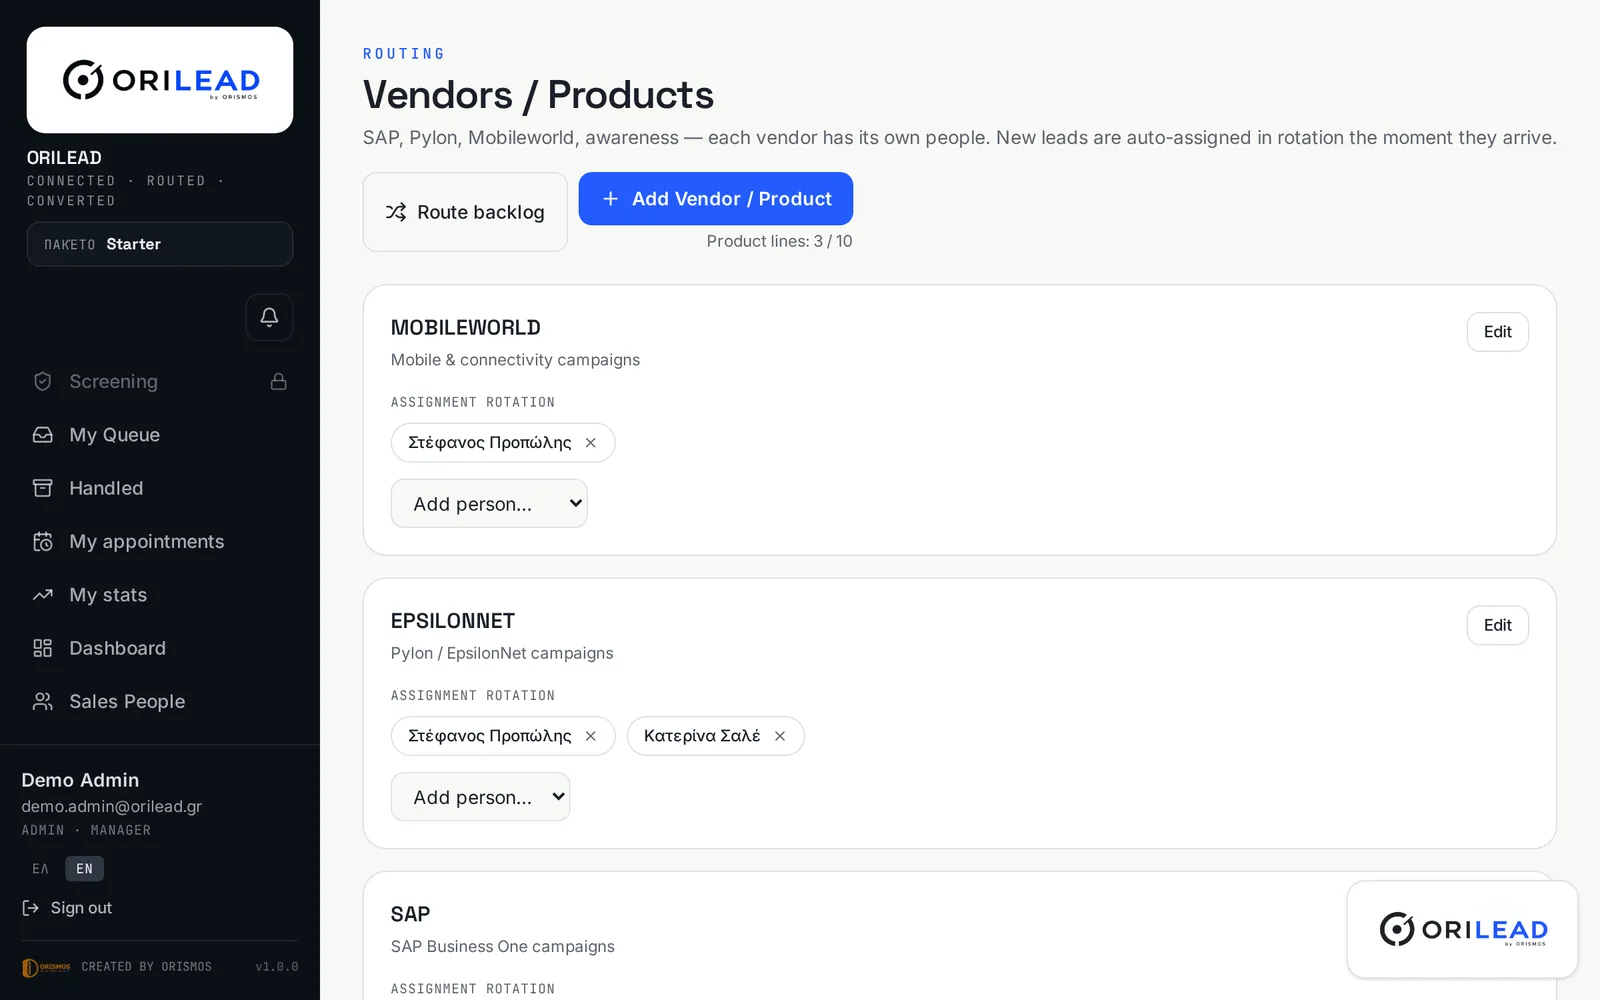Click the My appointments calendar icon
Image resolution: width=1600 pixels, height=1000 pixels.
click(42, 541)
